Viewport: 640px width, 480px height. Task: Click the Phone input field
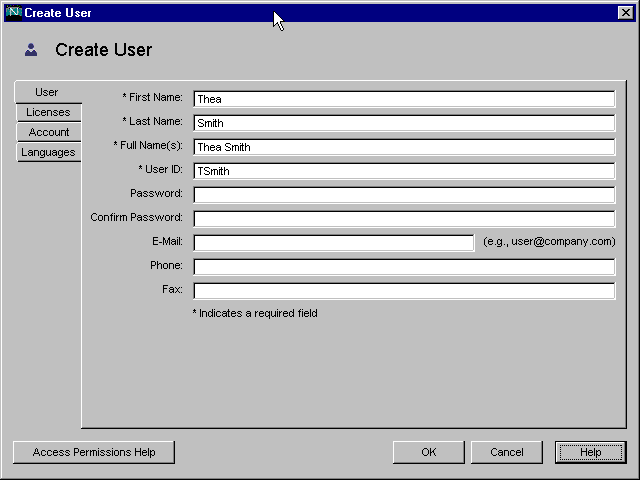[x=404, y=267]
